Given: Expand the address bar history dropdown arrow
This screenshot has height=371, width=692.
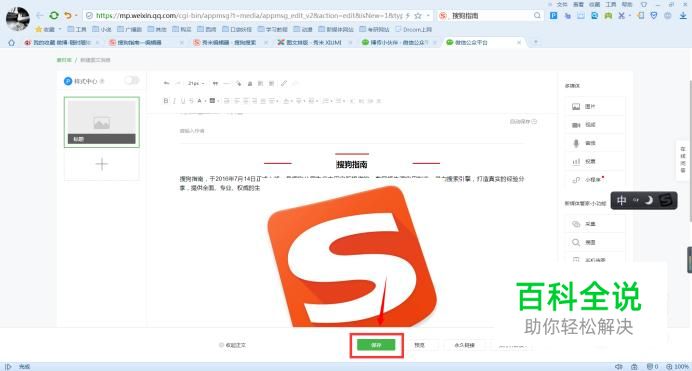Looking at the screenshot, I should click(x=428, y=15).
